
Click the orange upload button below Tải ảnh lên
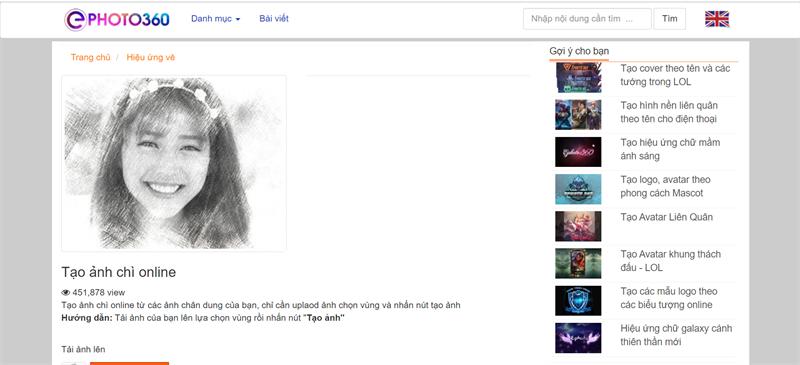[129, 363]
